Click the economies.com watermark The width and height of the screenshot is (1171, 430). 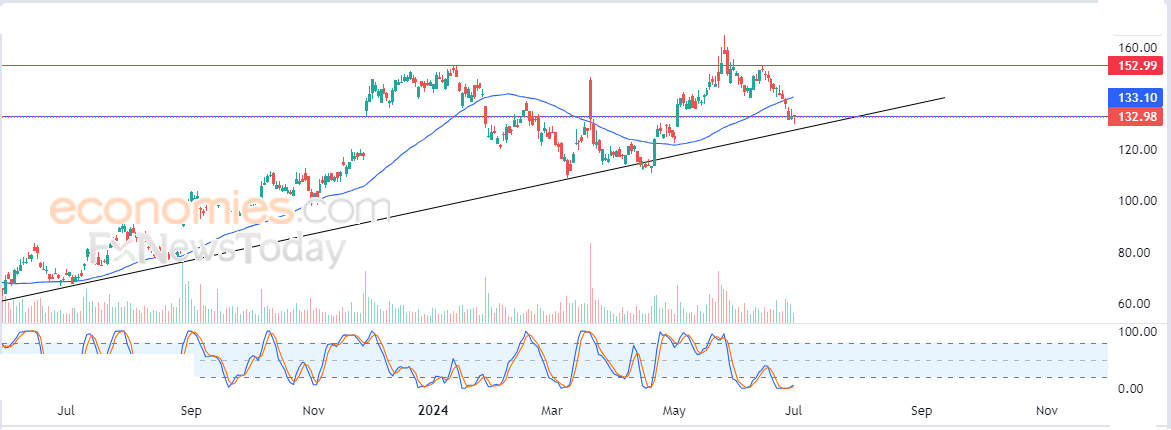tap(220, 209)
